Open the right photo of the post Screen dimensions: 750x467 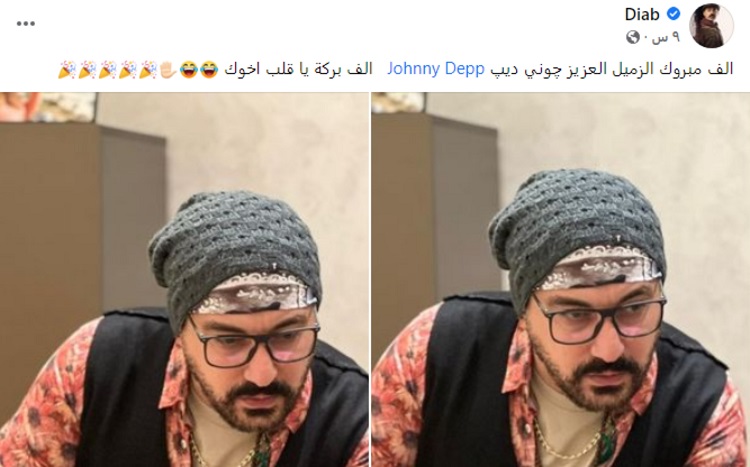tap(561, 279)
